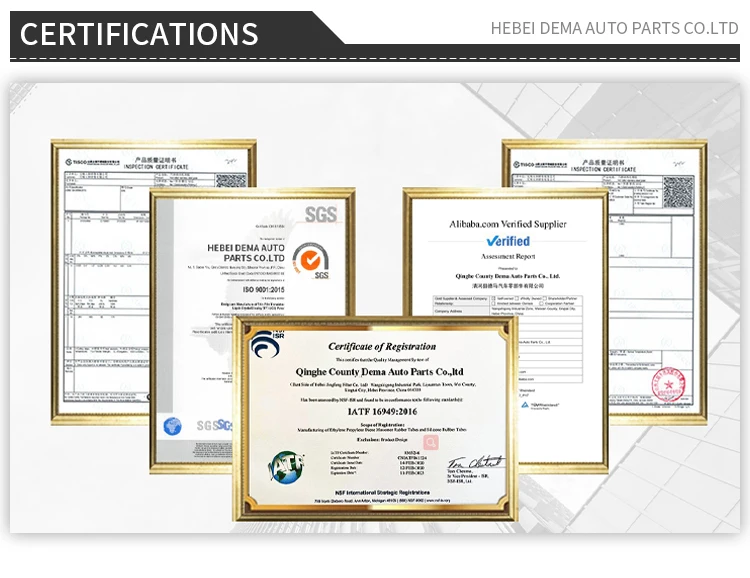Select the CERTIFICATIONS header tab
This screenshot has width=750, height=578.
pyautogui.click(x=140, y=33)
